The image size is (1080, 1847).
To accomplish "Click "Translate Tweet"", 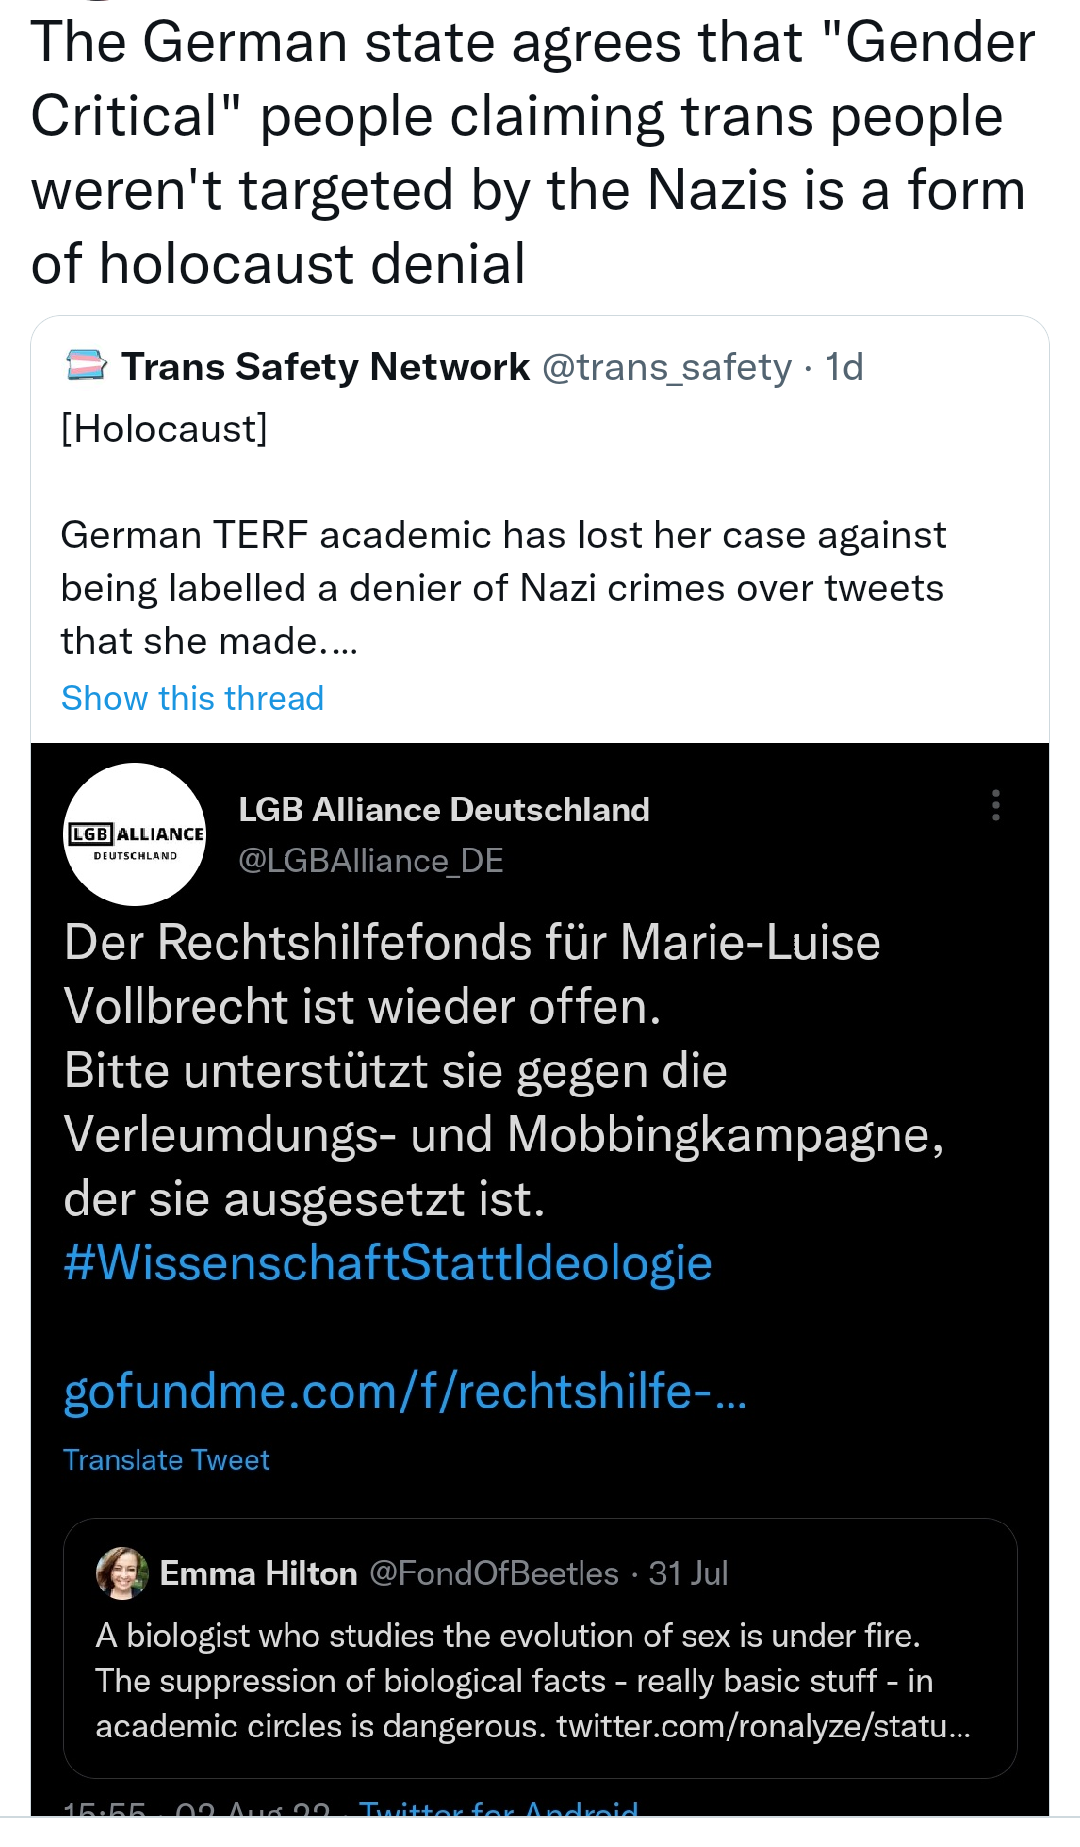I will [x=166, y=1460].
